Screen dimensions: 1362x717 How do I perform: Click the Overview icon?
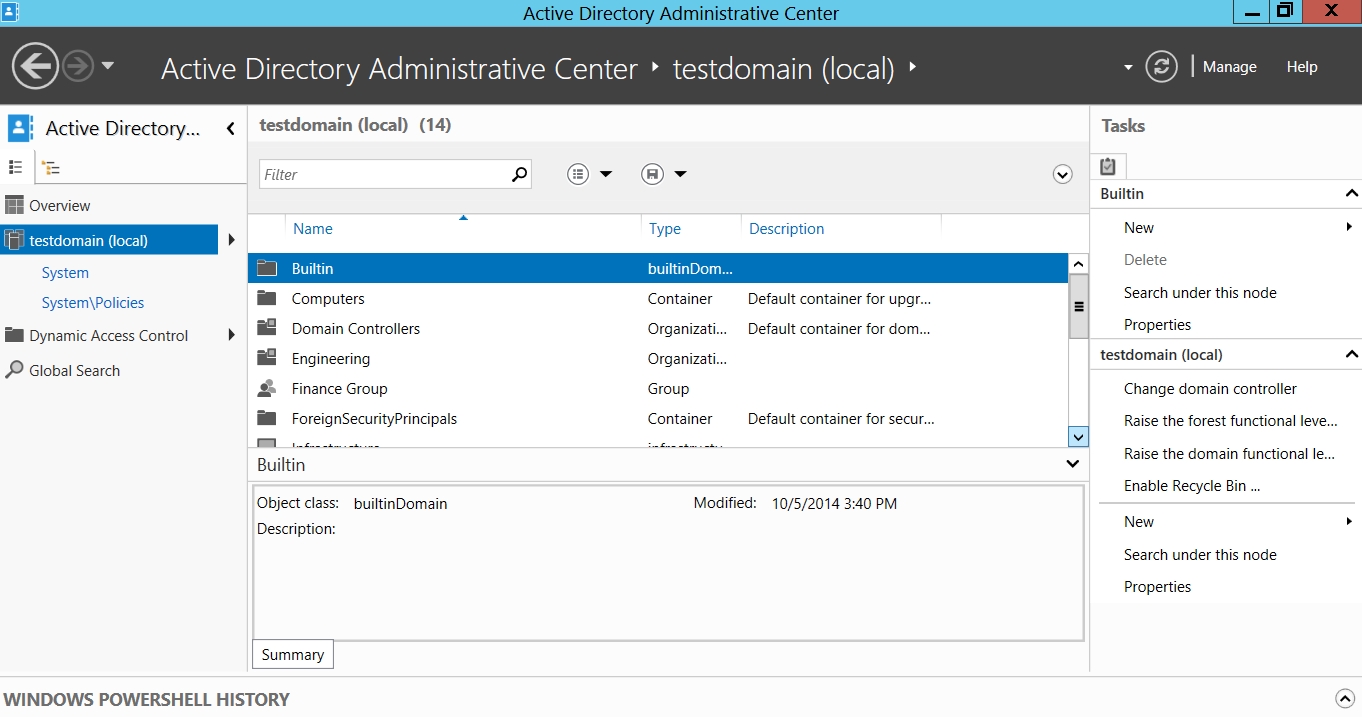pos(14,205)
